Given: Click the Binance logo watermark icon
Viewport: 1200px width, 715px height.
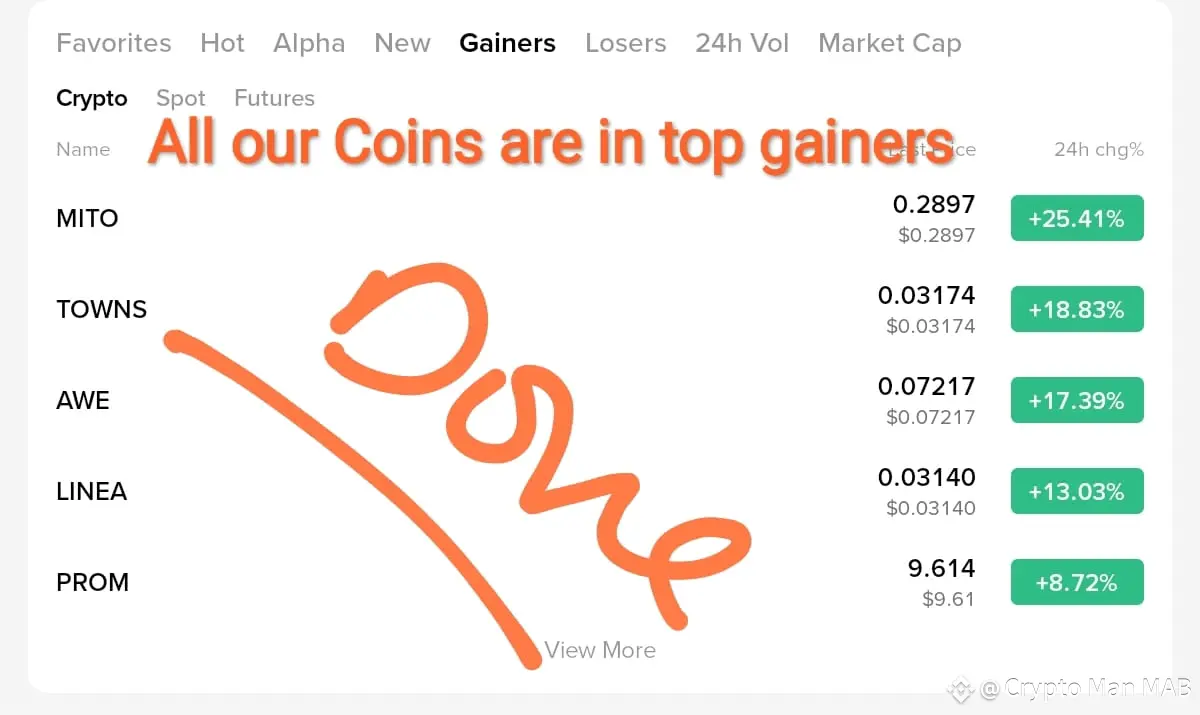Looking at the screenshot, I should (x=961, y=688).
